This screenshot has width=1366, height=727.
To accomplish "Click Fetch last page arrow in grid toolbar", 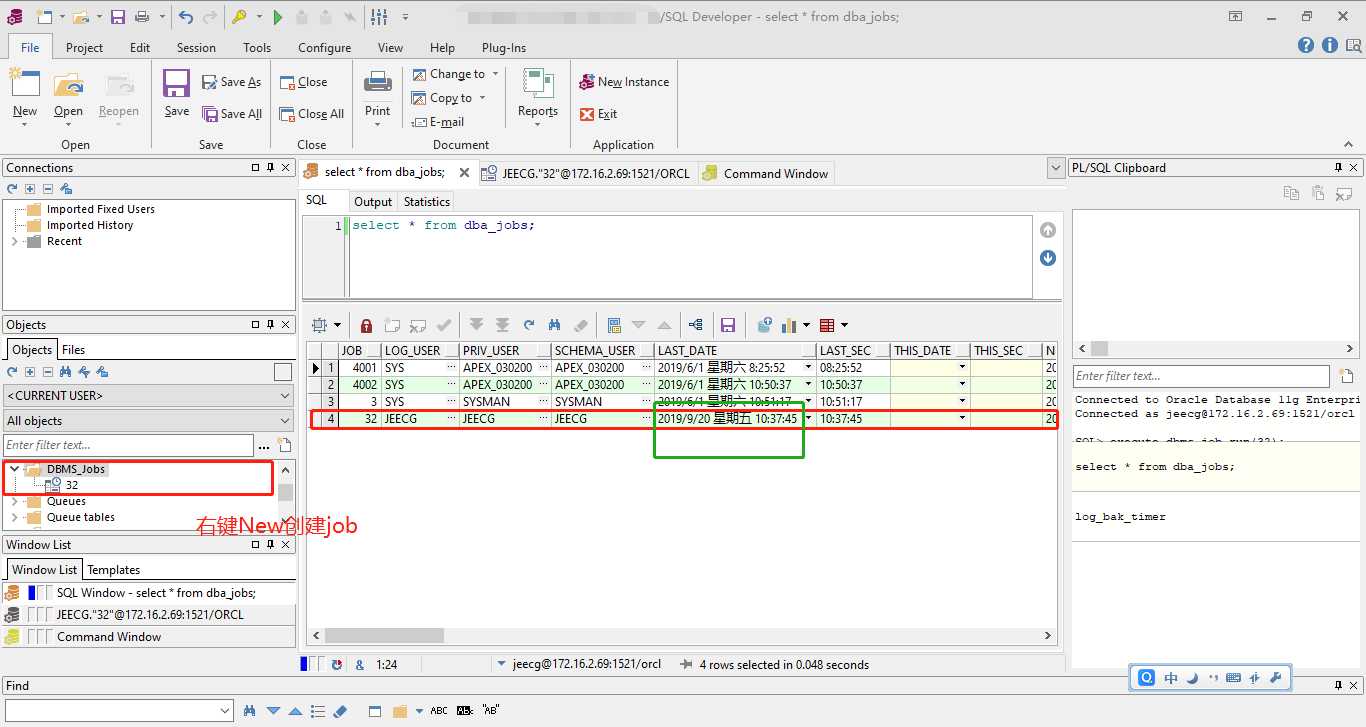I will pos(502,325).
